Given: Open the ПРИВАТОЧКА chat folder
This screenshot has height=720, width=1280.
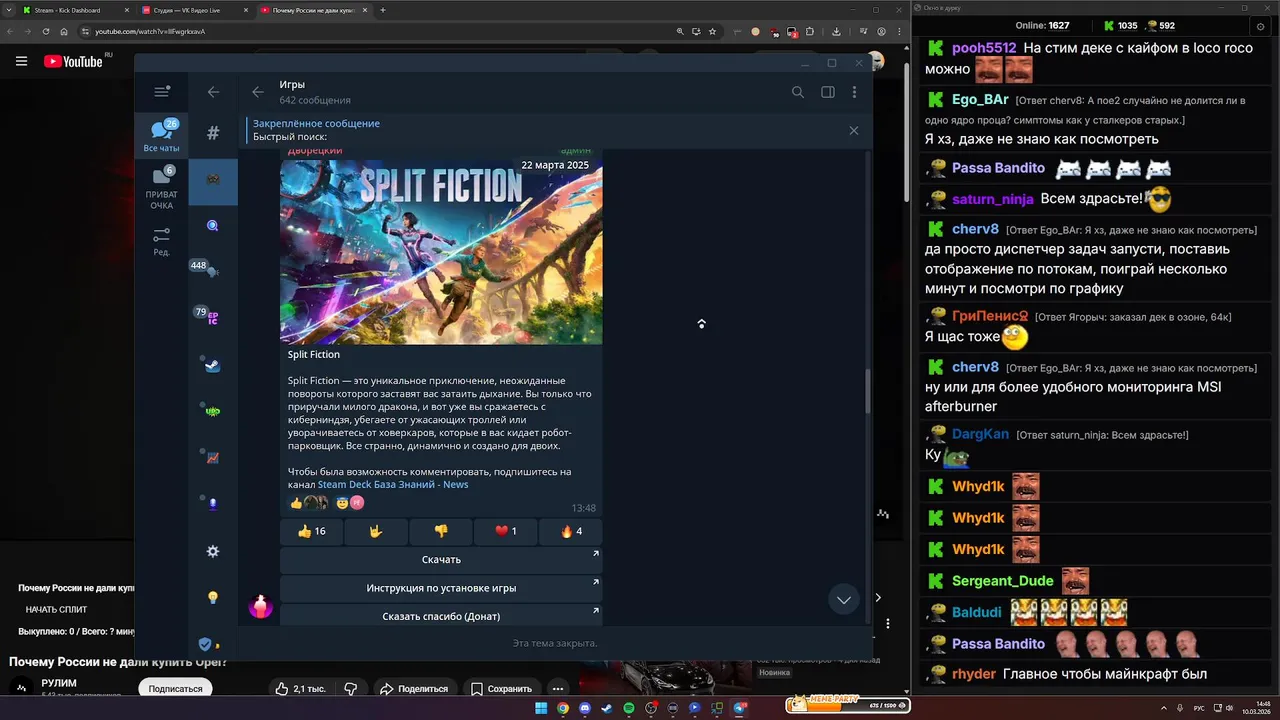Looking at the screenshot, I should pyautogui.click(x=162, y=187).
